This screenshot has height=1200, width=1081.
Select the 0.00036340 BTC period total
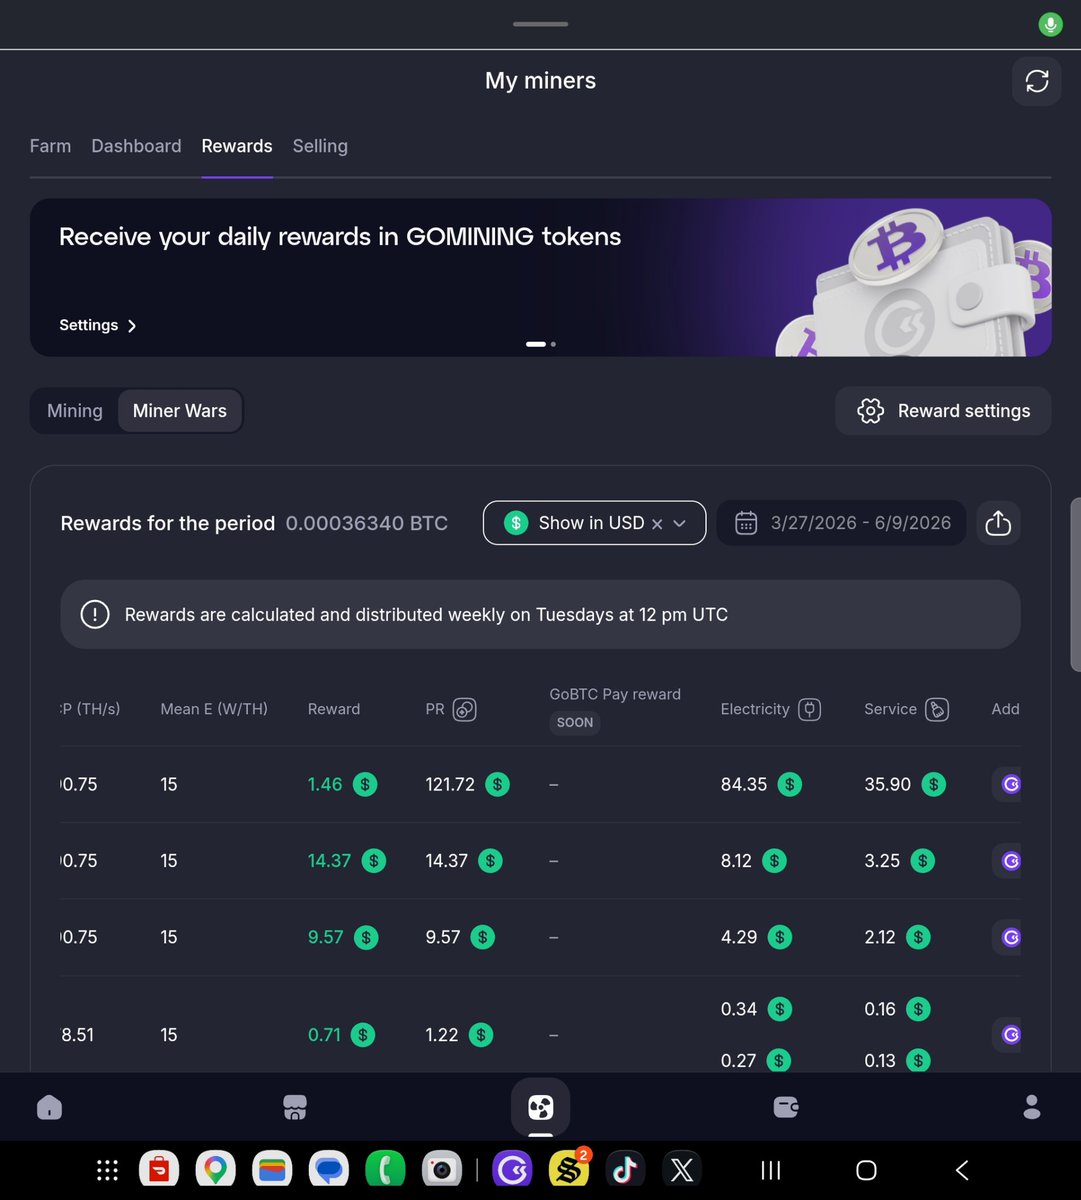point(367,523)
